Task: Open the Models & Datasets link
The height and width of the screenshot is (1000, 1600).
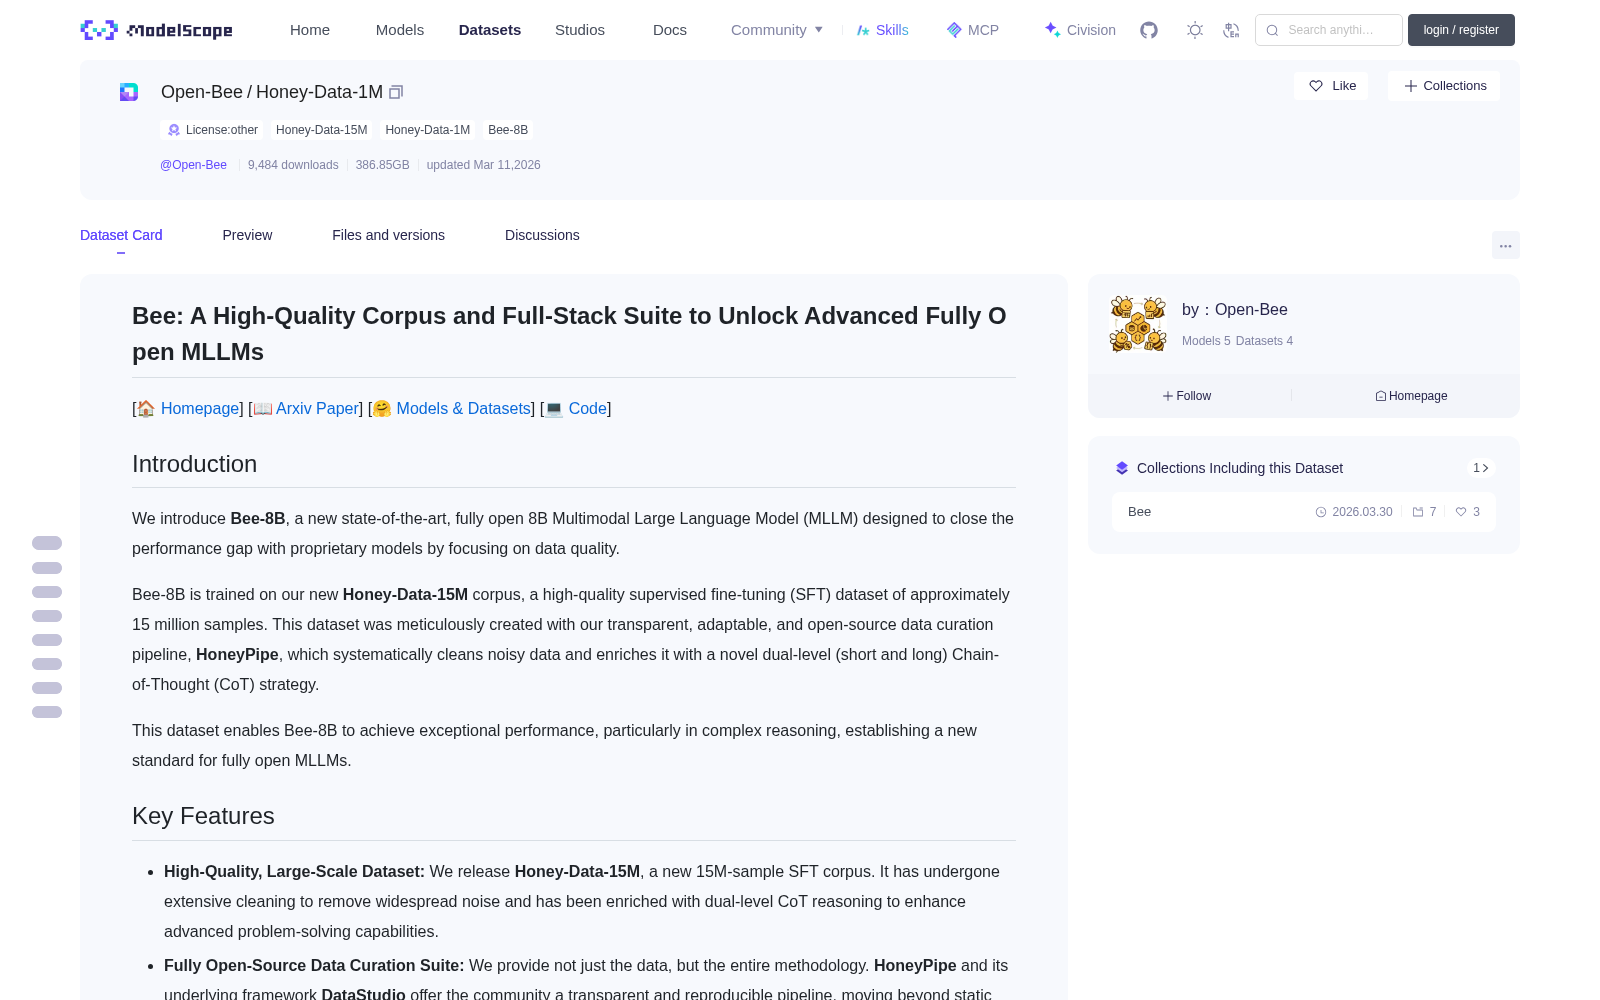Action: coord(464,408)
